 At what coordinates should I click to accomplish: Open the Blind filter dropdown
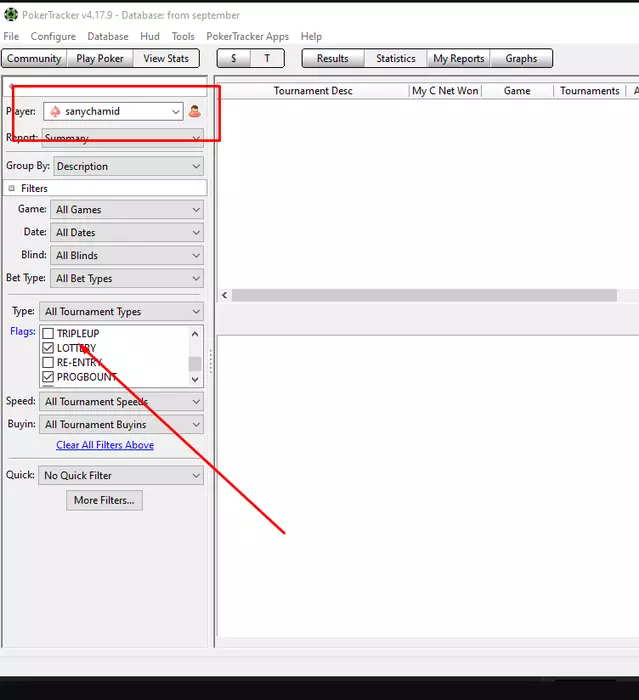point(127,255)
